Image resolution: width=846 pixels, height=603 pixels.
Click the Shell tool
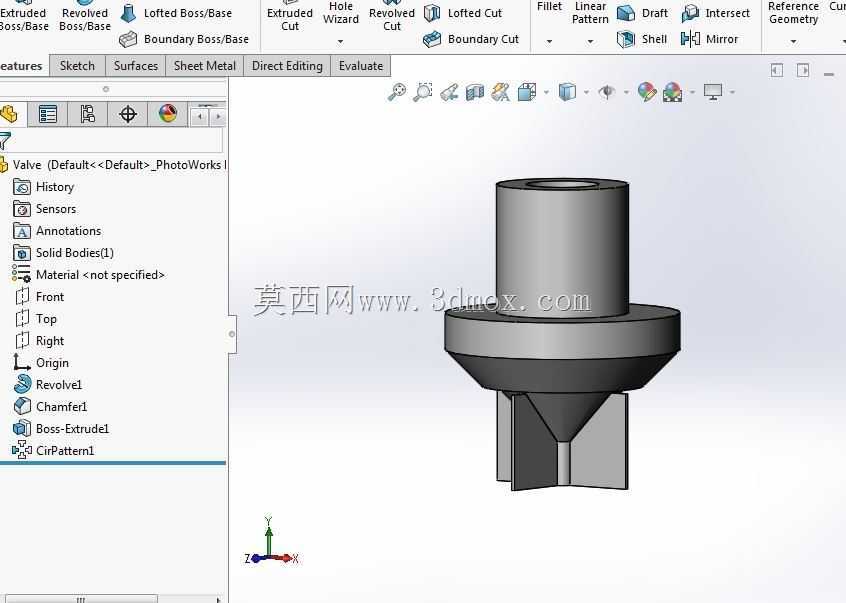click(x=642, y=39)
